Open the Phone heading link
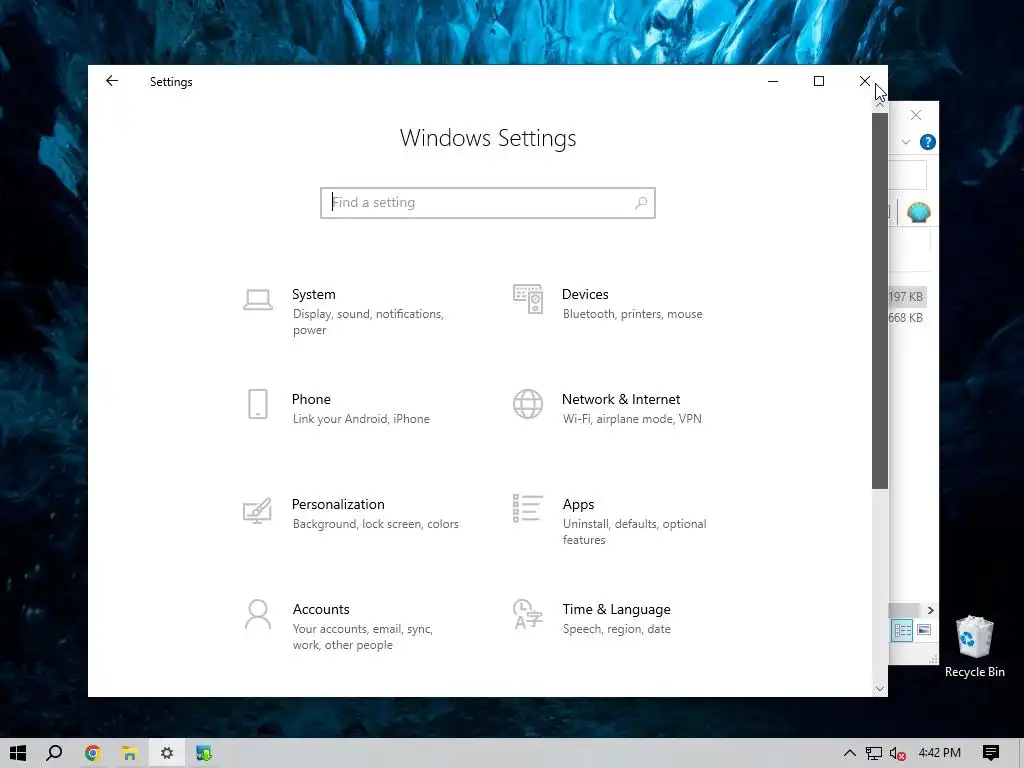Viewport: 1024px width, 768px height. coord(311,399)
